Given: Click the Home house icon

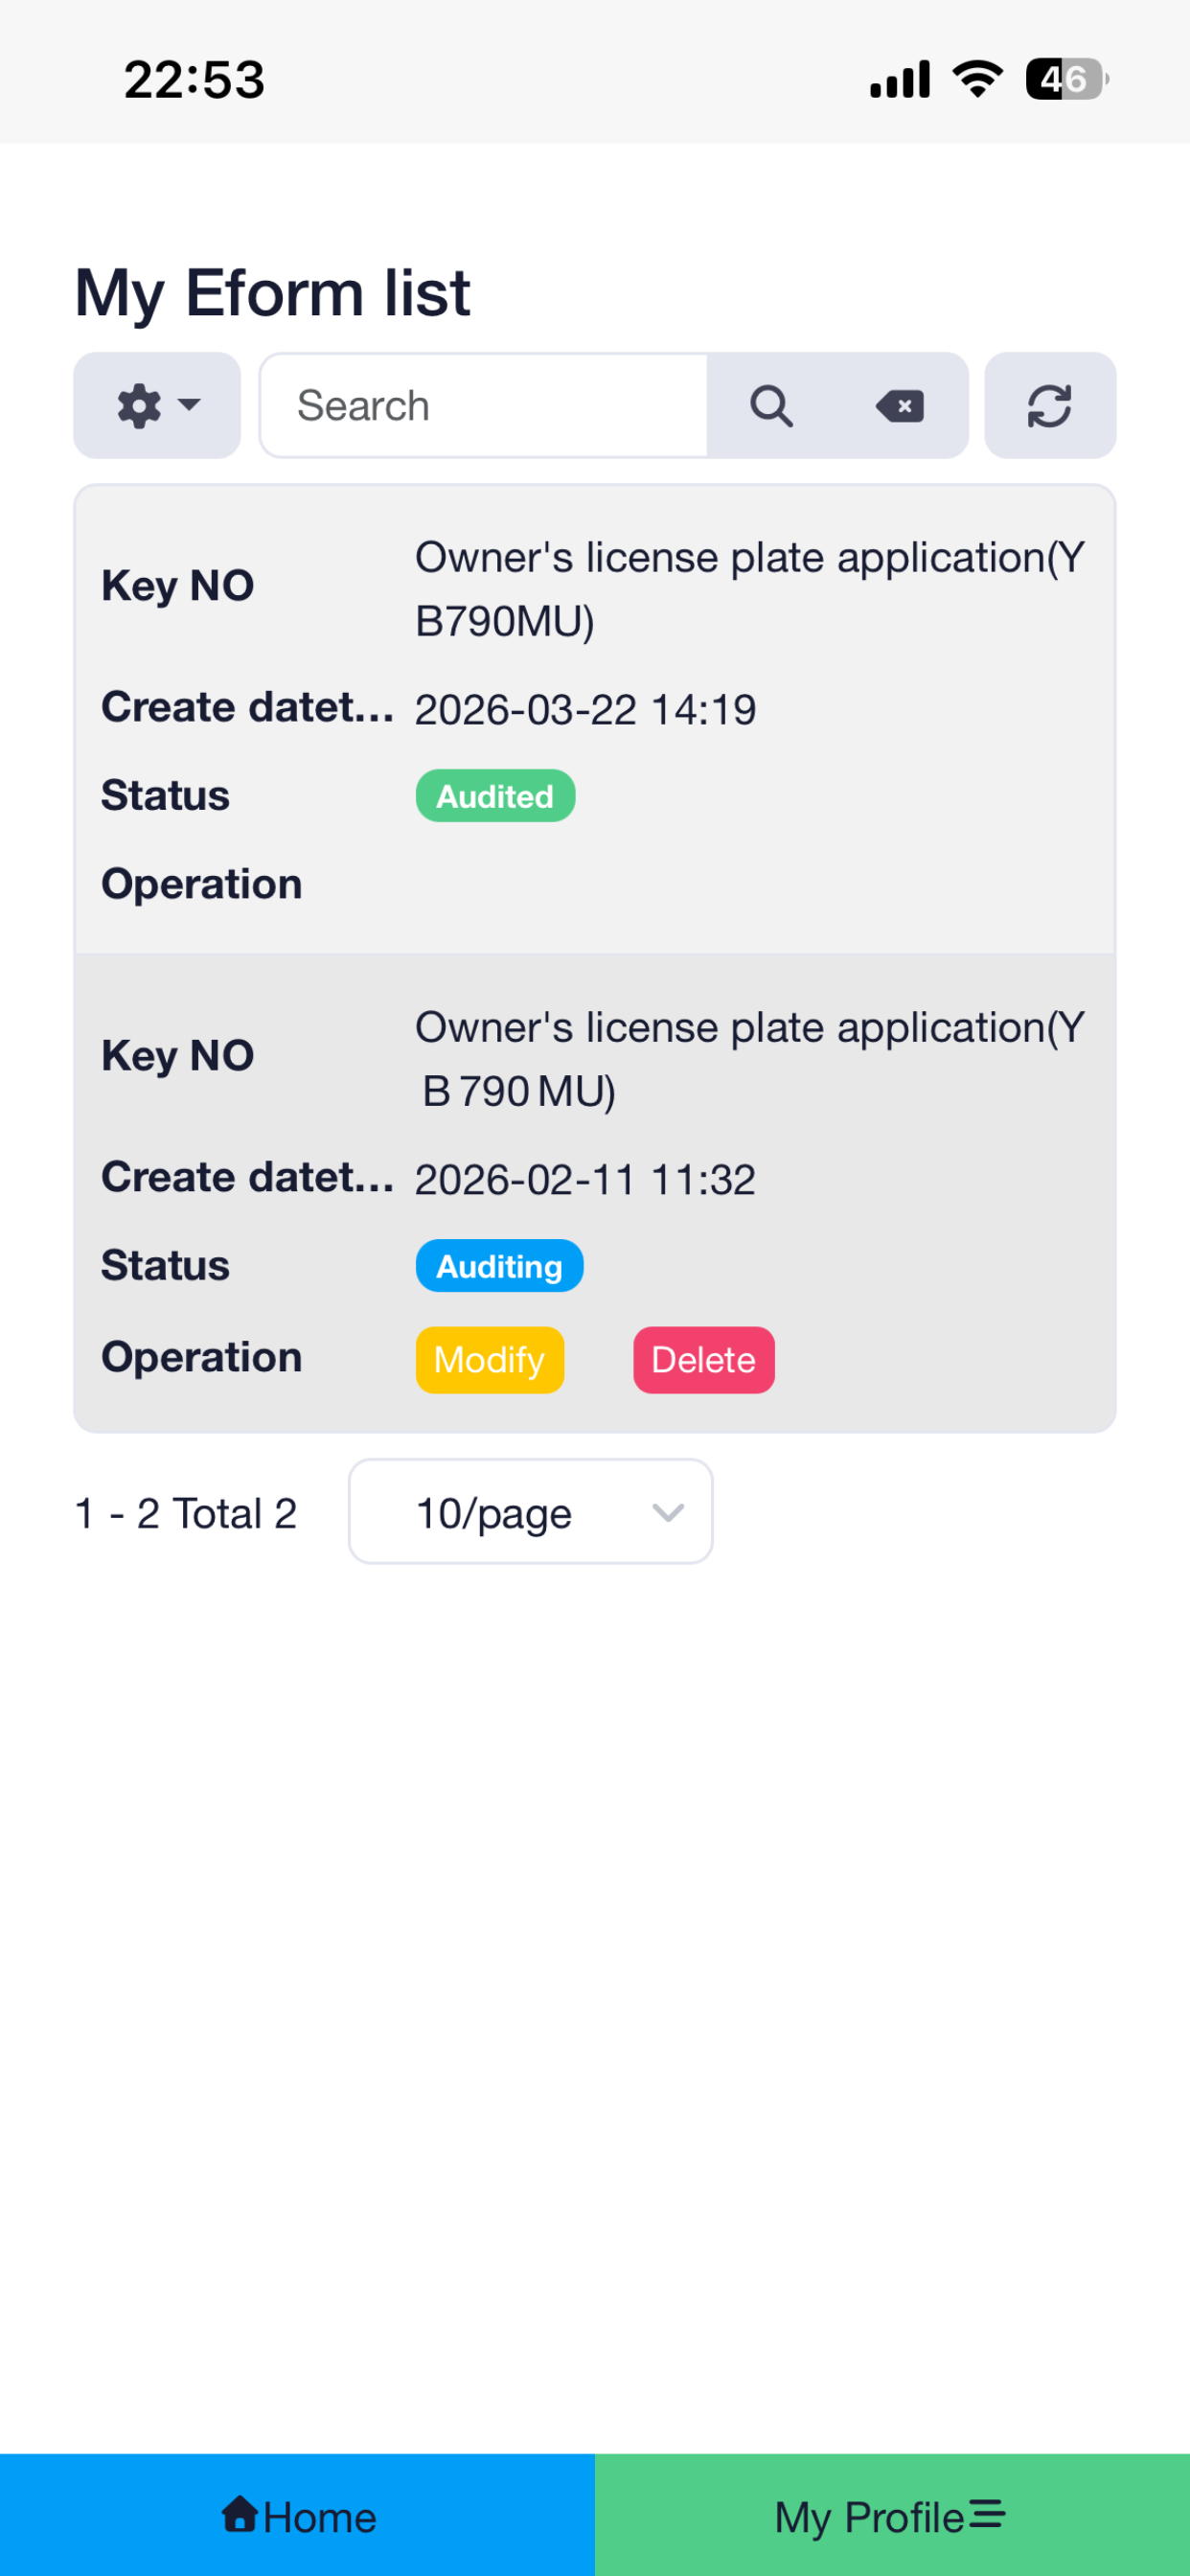Looking at the screenshot, I should (x=240, y=2514).
